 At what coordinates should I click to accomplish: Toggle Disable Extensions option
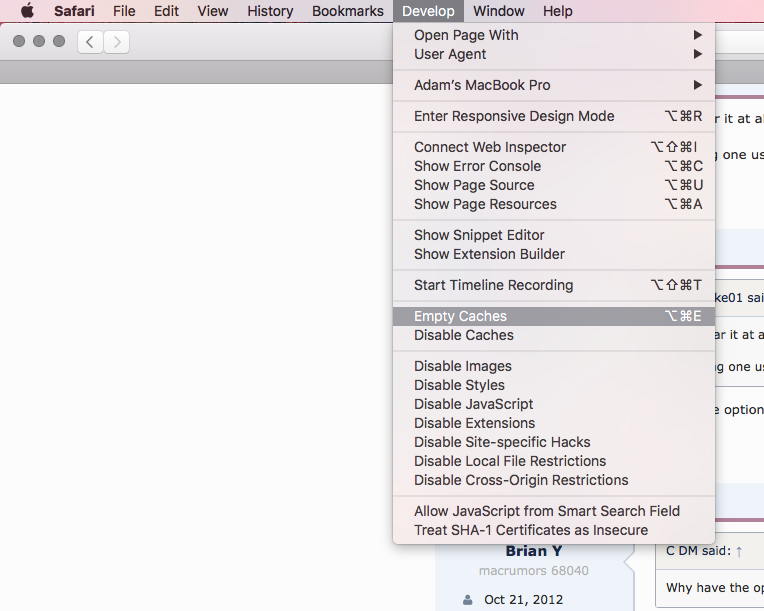point(554,423)
